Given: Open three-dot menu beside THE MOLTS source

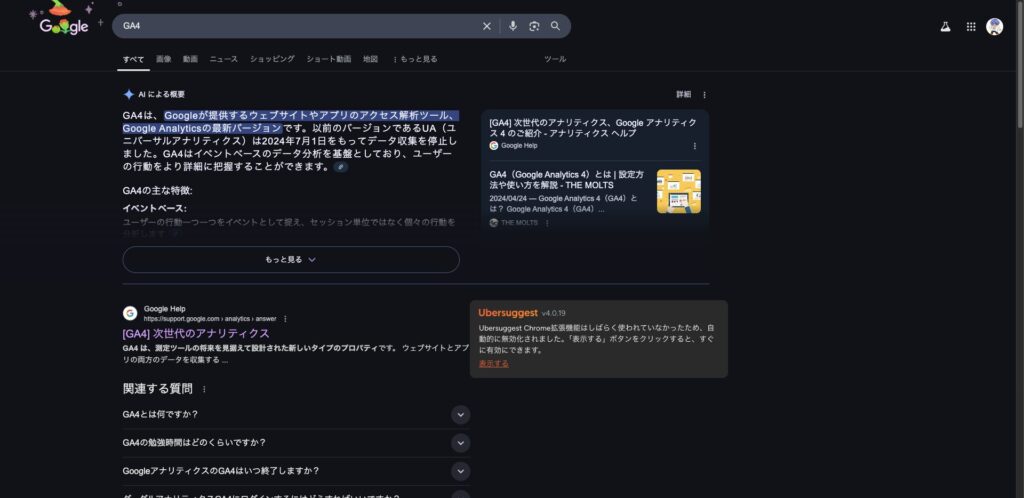Looking at the screenshot, I should coord(547,223).
